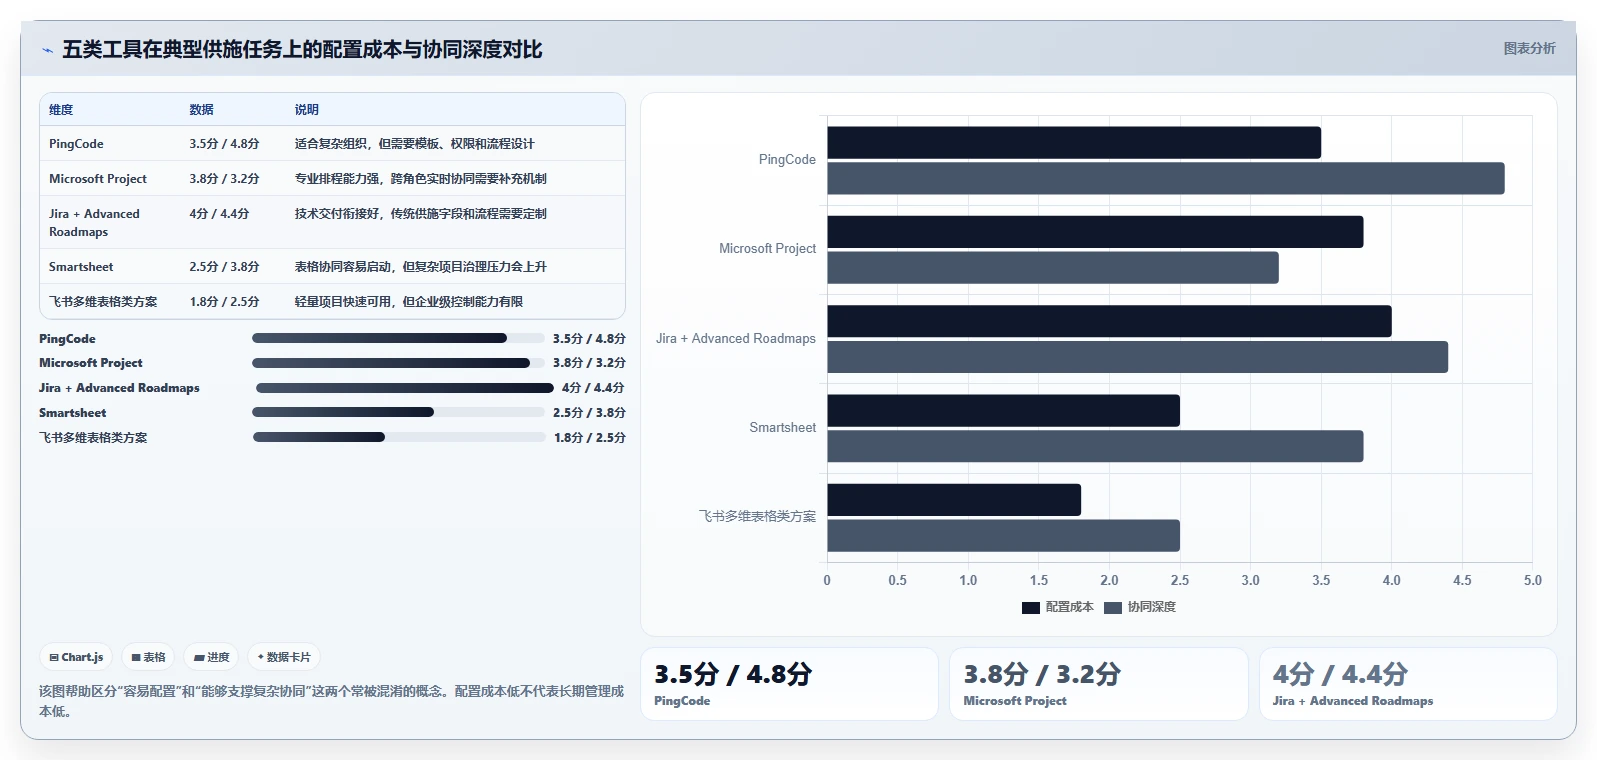This screenshot has height=760, width=1597.
Task: Select the Chart.js tag chip
Action: (76, 657)
